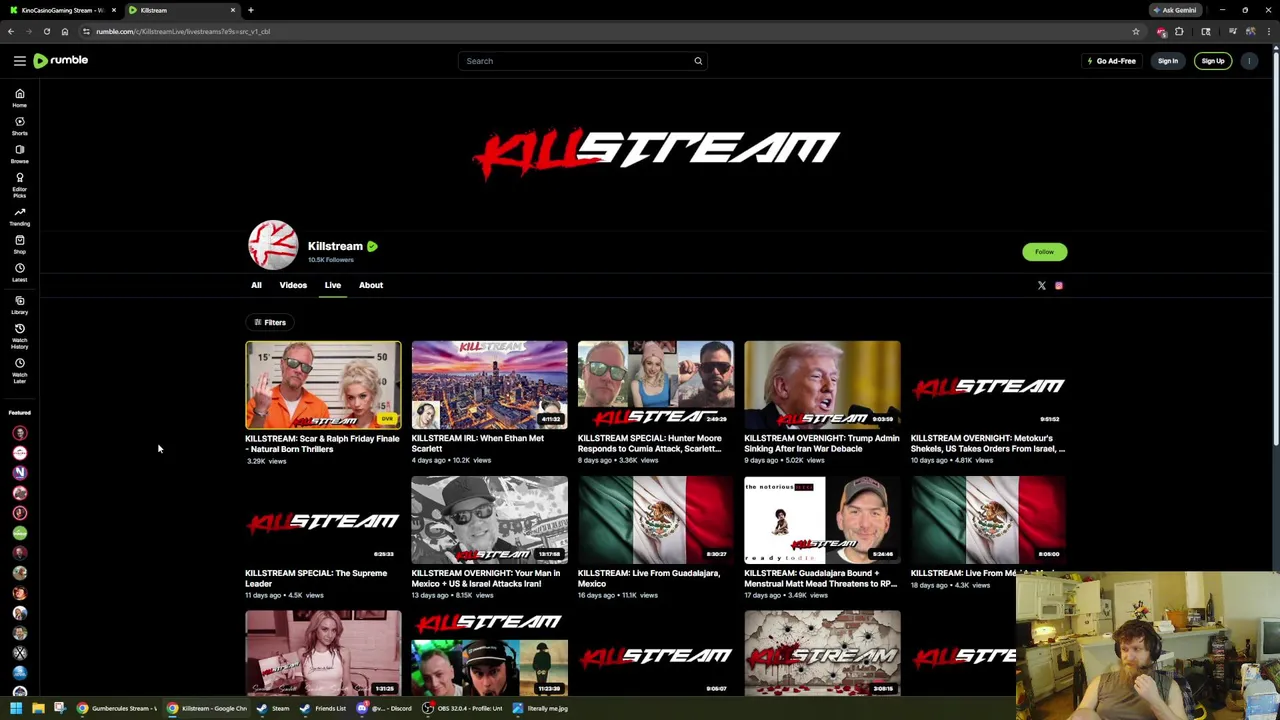Click the Go Ad-Free button
The width and height of the screenshot is (1280, 720).
(1111, 61)
